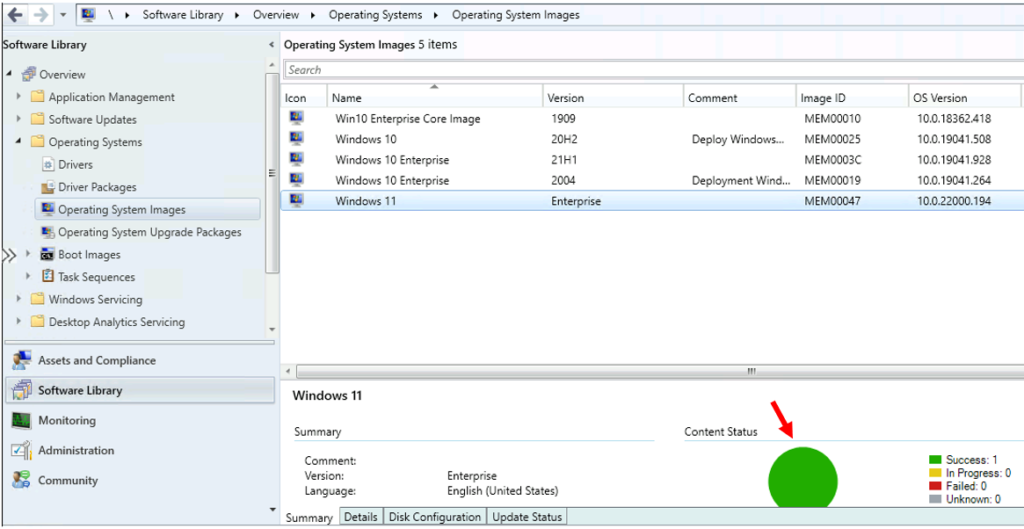This screenshot has width=1024, height=529.
Task: Switch to the Update Status tab
Action: coord(527,517)
